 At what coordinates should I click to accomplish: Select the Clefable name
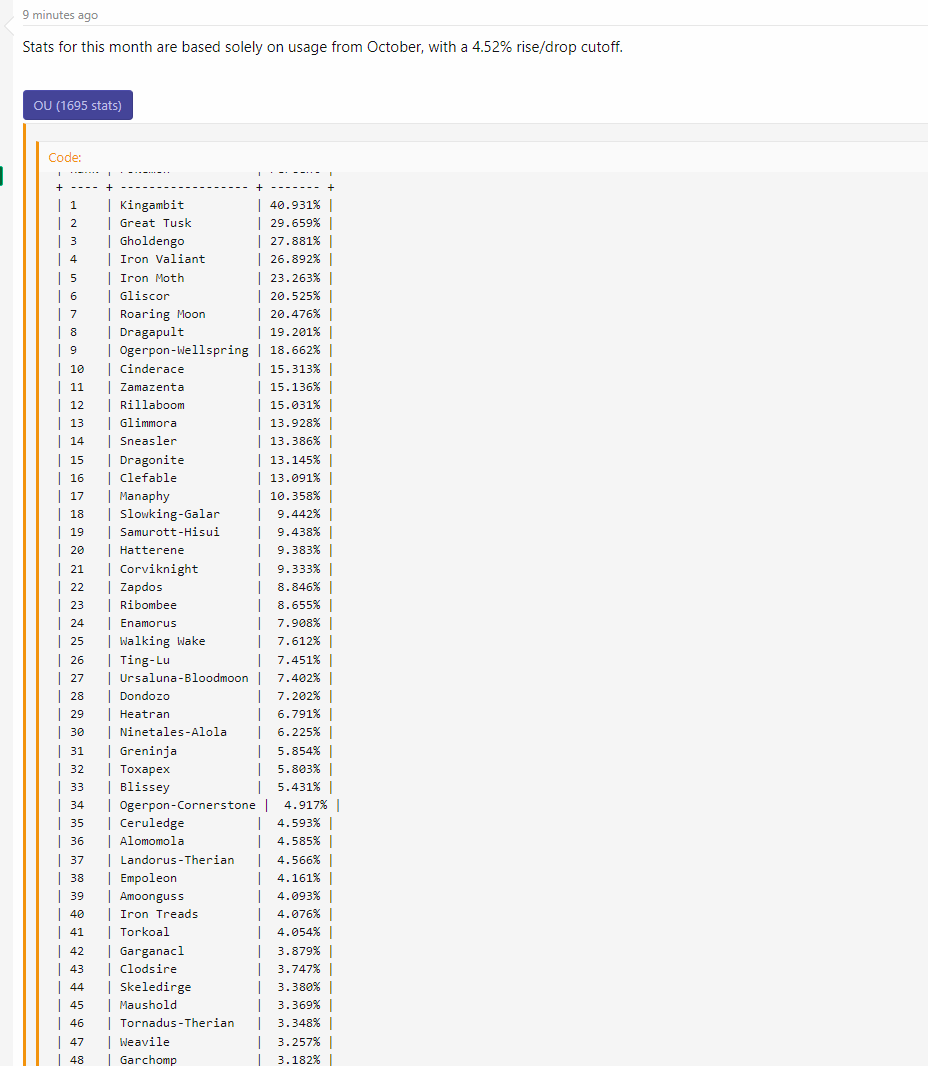[148, 478]
